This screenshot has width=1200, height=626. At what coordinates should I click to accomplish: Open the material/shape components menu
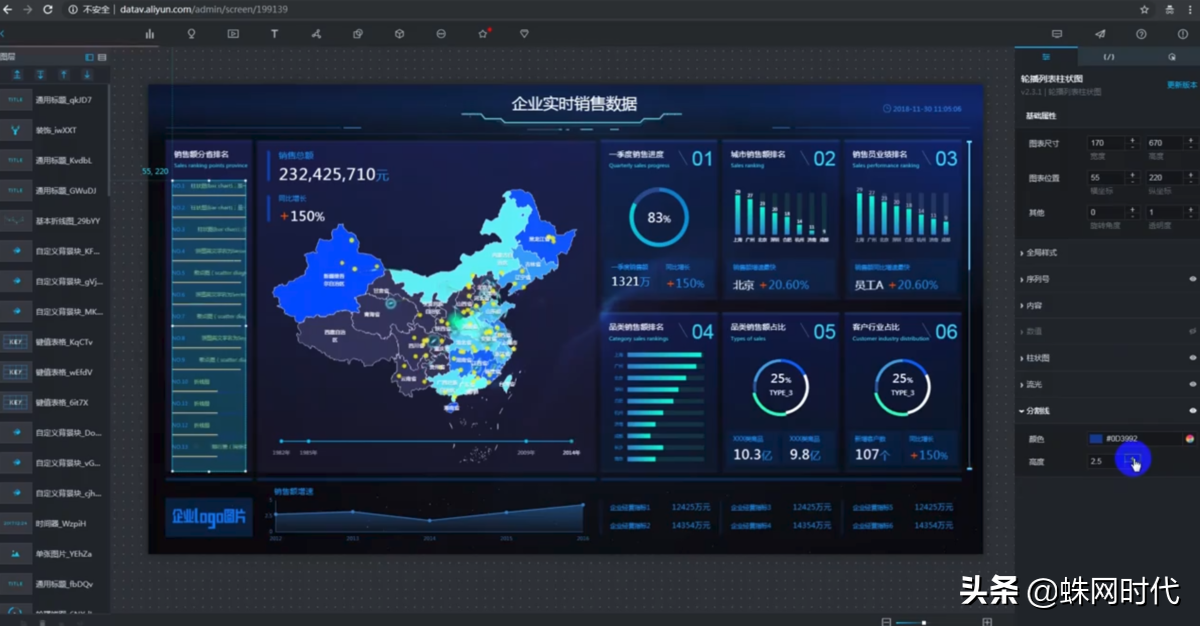click(x=358, y=33)
